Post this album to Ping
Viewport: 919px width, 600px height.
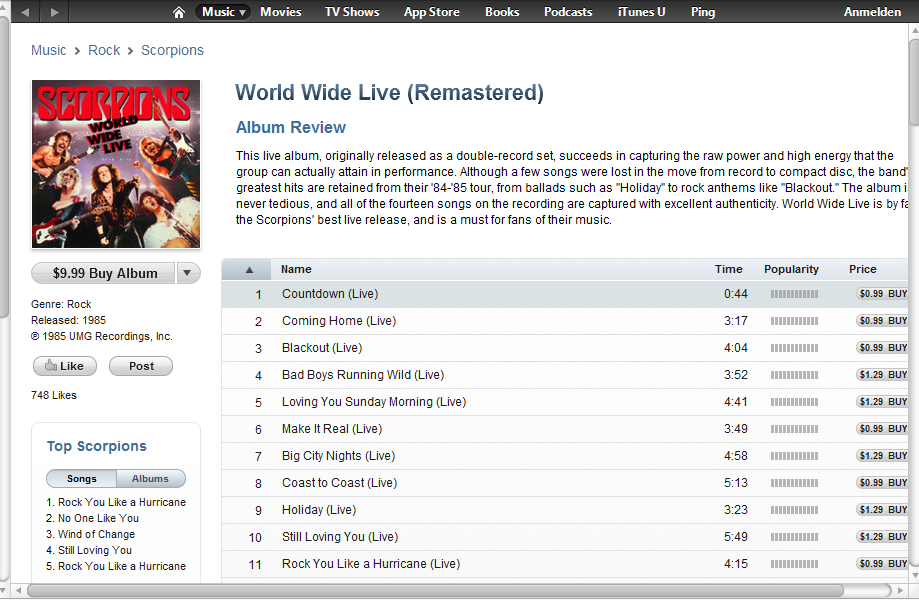pyautogui.click(x=141, y=366)
